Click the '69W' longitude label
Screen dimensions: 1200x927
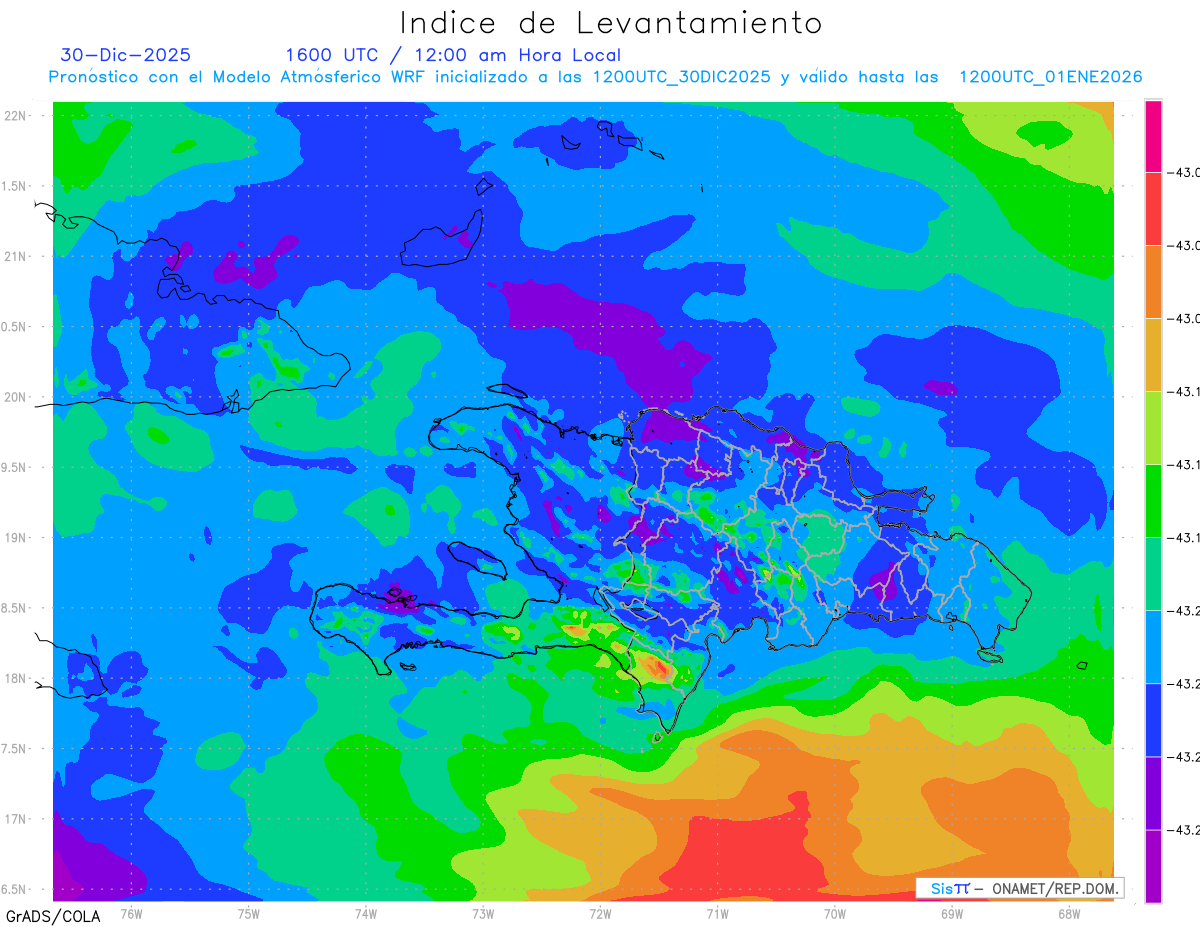[x=952, y=912]
